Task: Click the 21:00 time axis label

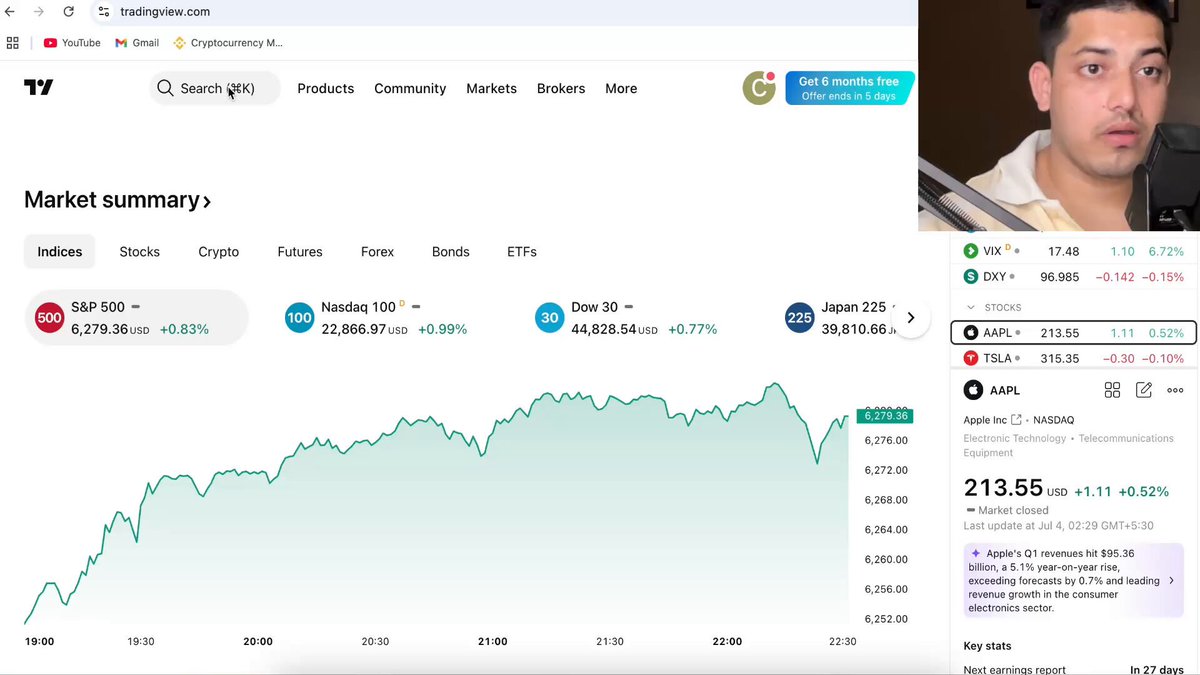Action: [493, 641]
